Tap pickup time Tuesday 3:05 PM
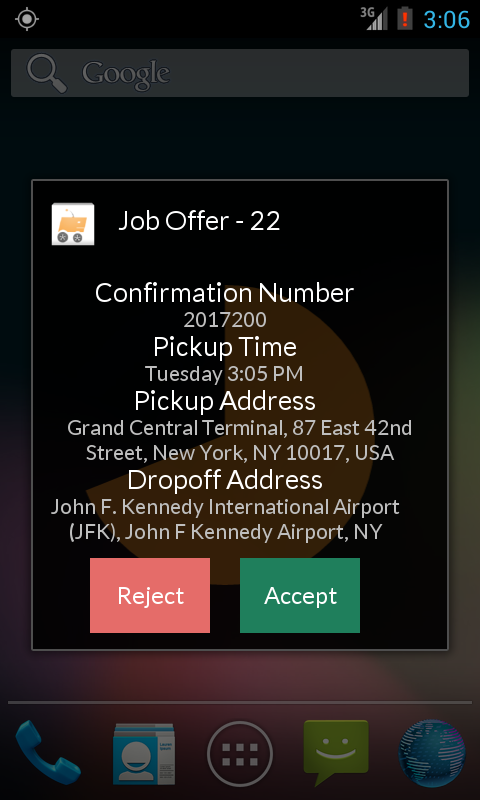Viewport: 480px width, 800px height. [x=224, y=373]
